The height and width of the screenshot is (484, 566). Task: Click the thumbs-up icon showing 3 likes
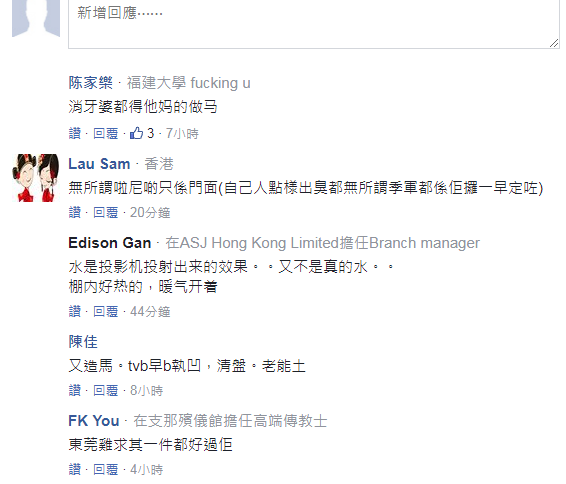pos(136,133)
